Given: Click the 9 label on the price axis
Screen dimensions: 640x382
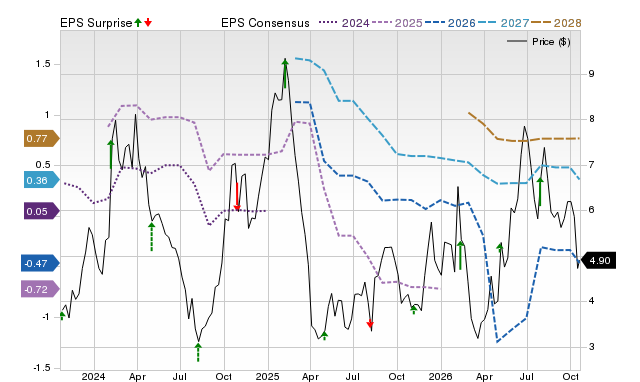Looking at the screenshot, I should [x=591, y=74].
